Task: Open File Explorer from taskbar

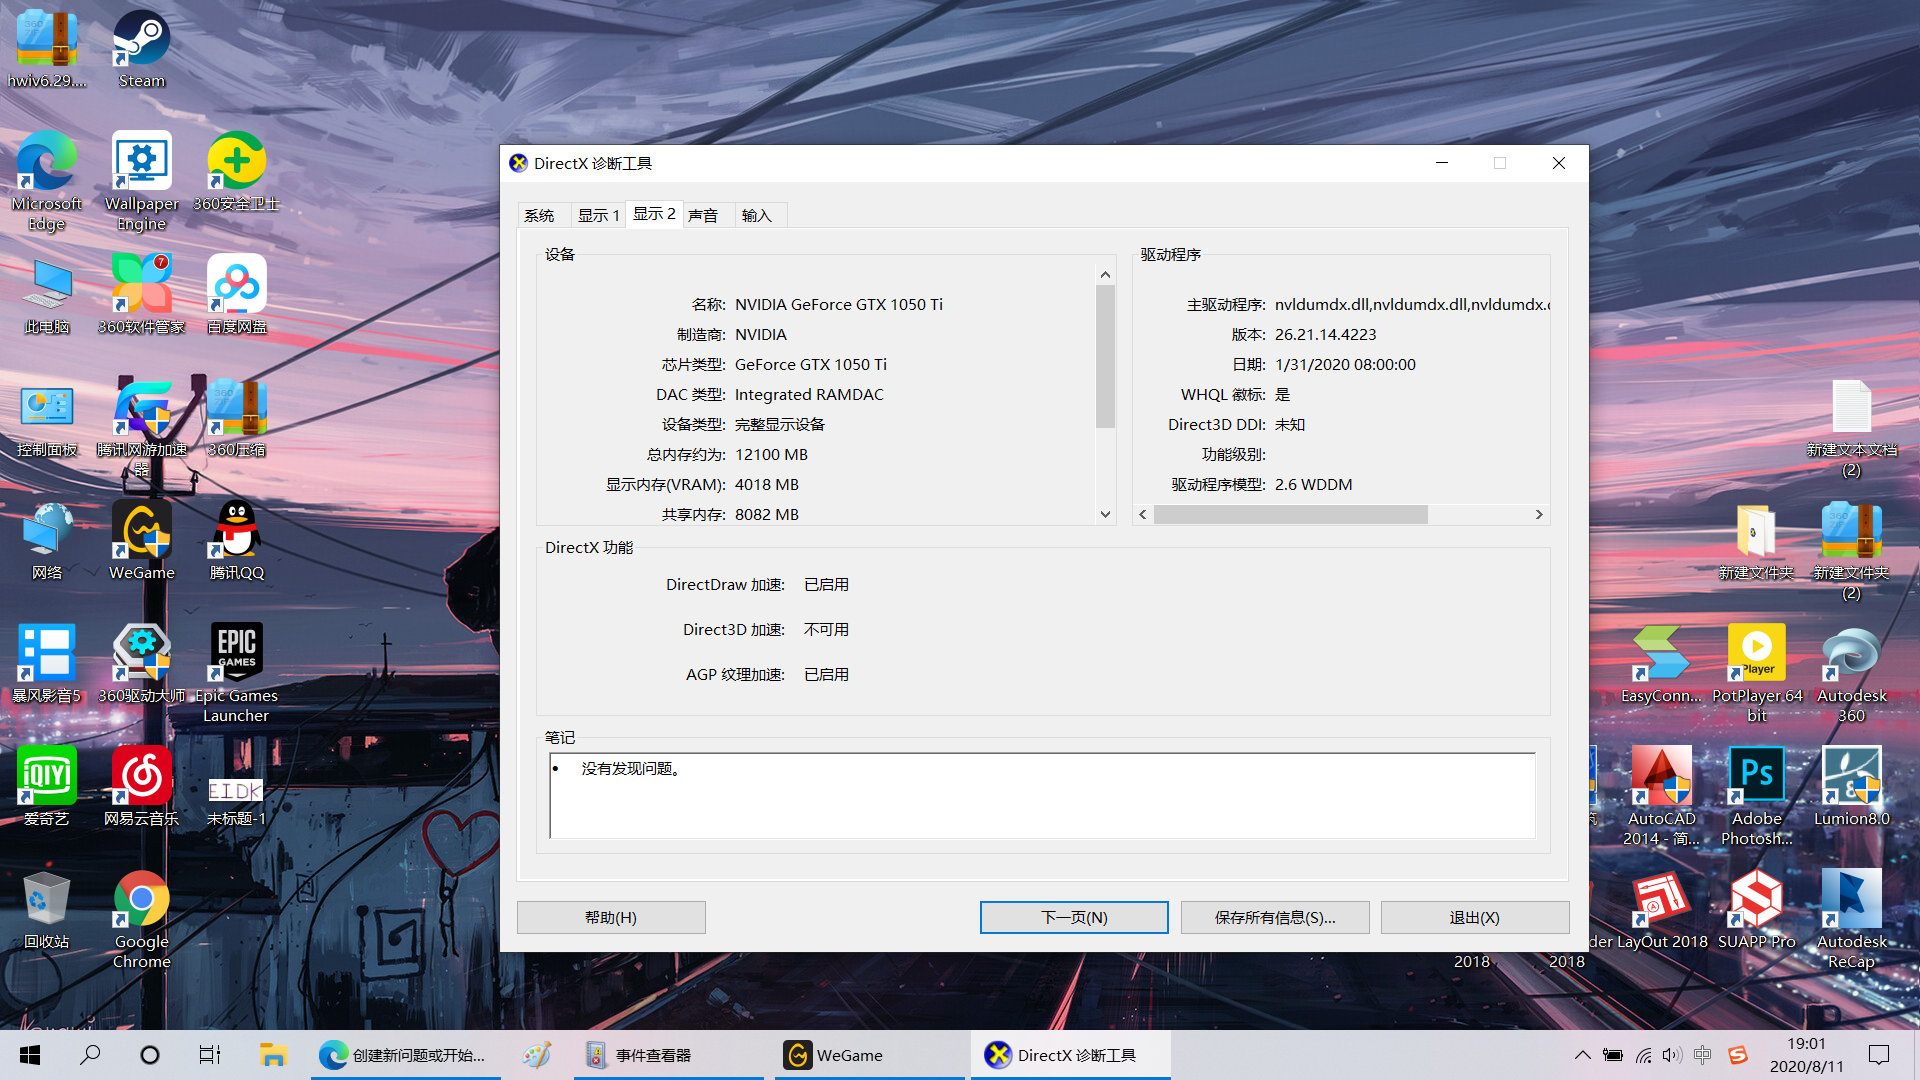Action: pos(273,1055)
